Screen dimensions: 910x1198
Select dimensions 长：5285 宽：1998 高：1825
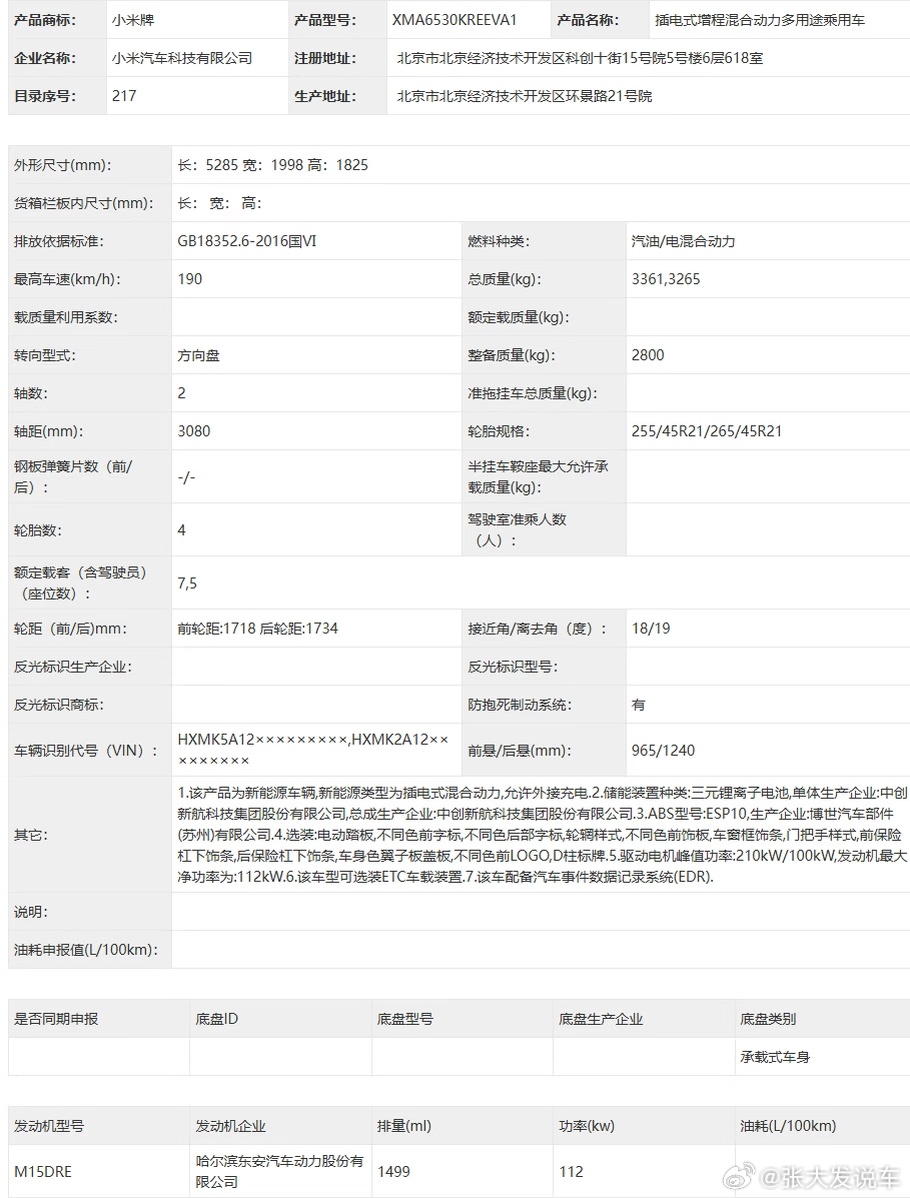pyautogui.click(x=273, y=165)
